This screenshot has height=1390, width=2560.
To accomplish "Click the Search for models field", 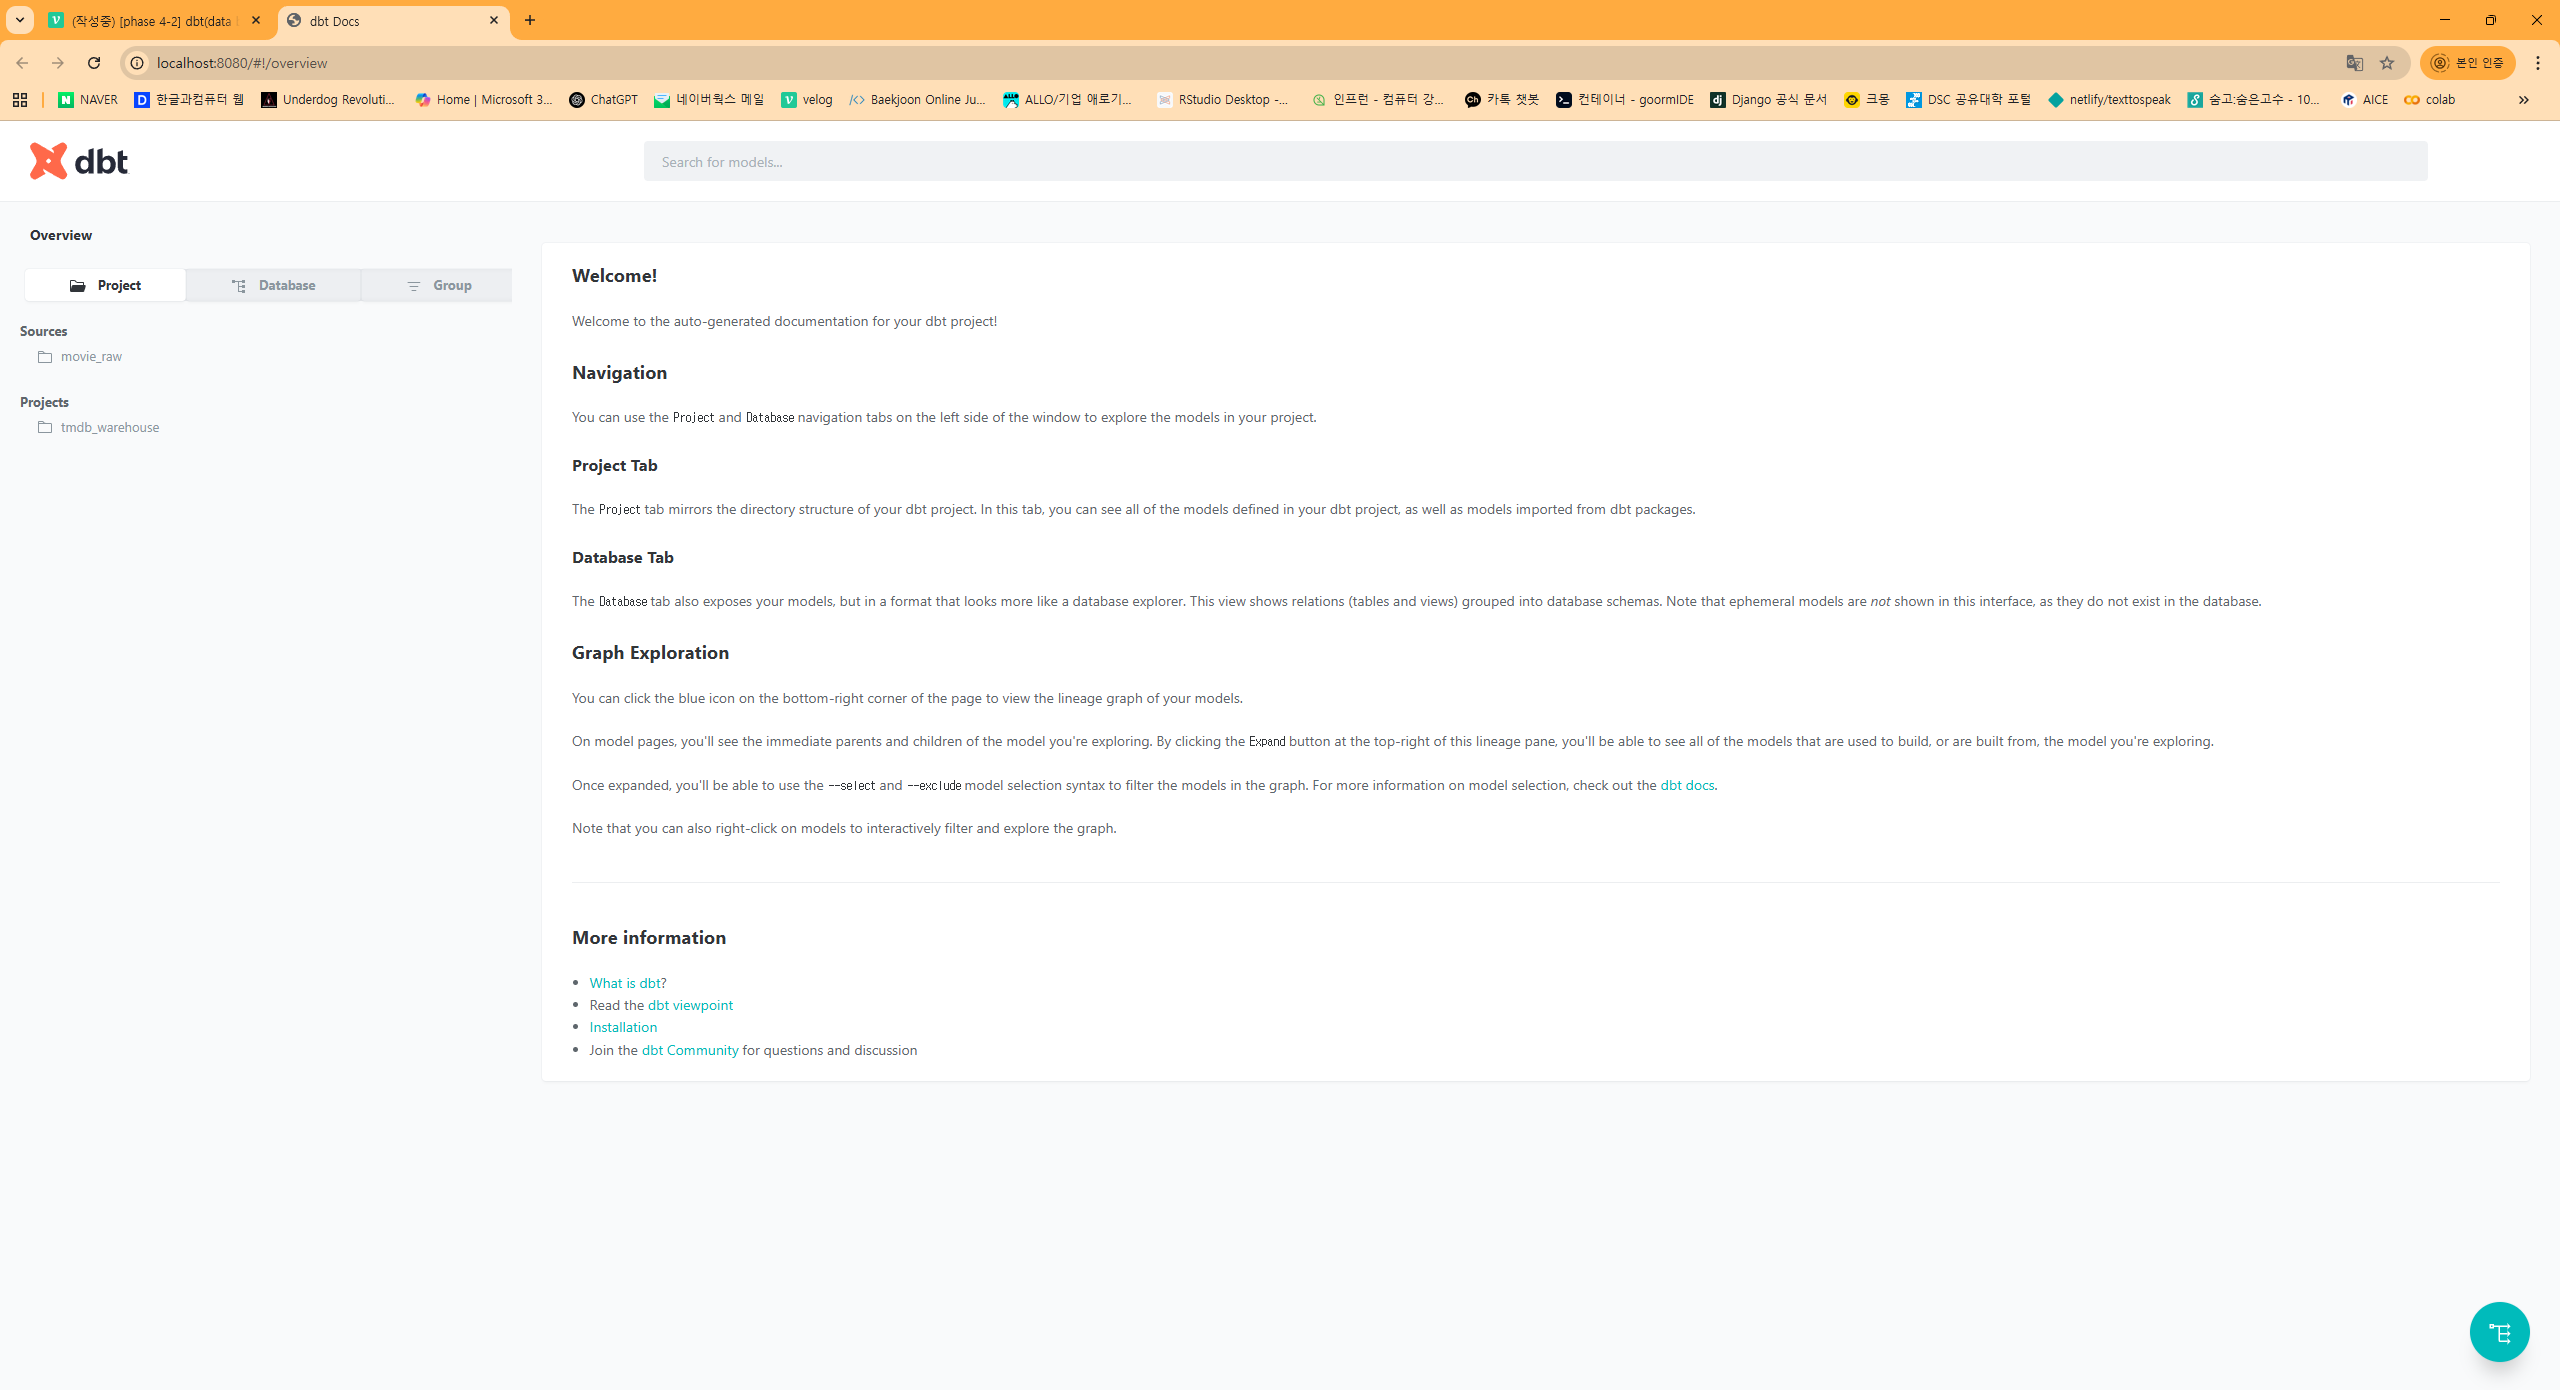I will 1535,162.
